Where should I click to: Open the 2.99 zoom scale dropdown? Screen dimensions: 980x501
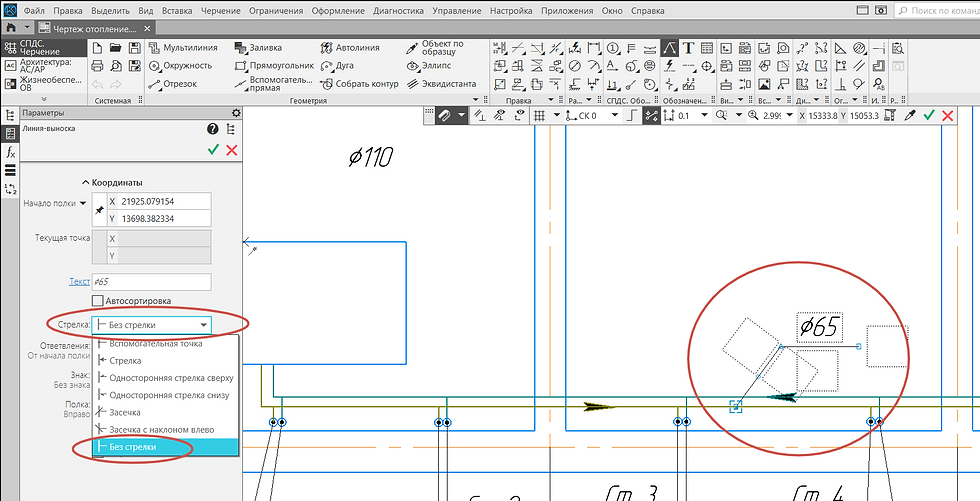pyautogui.click(x=789, y=116)
